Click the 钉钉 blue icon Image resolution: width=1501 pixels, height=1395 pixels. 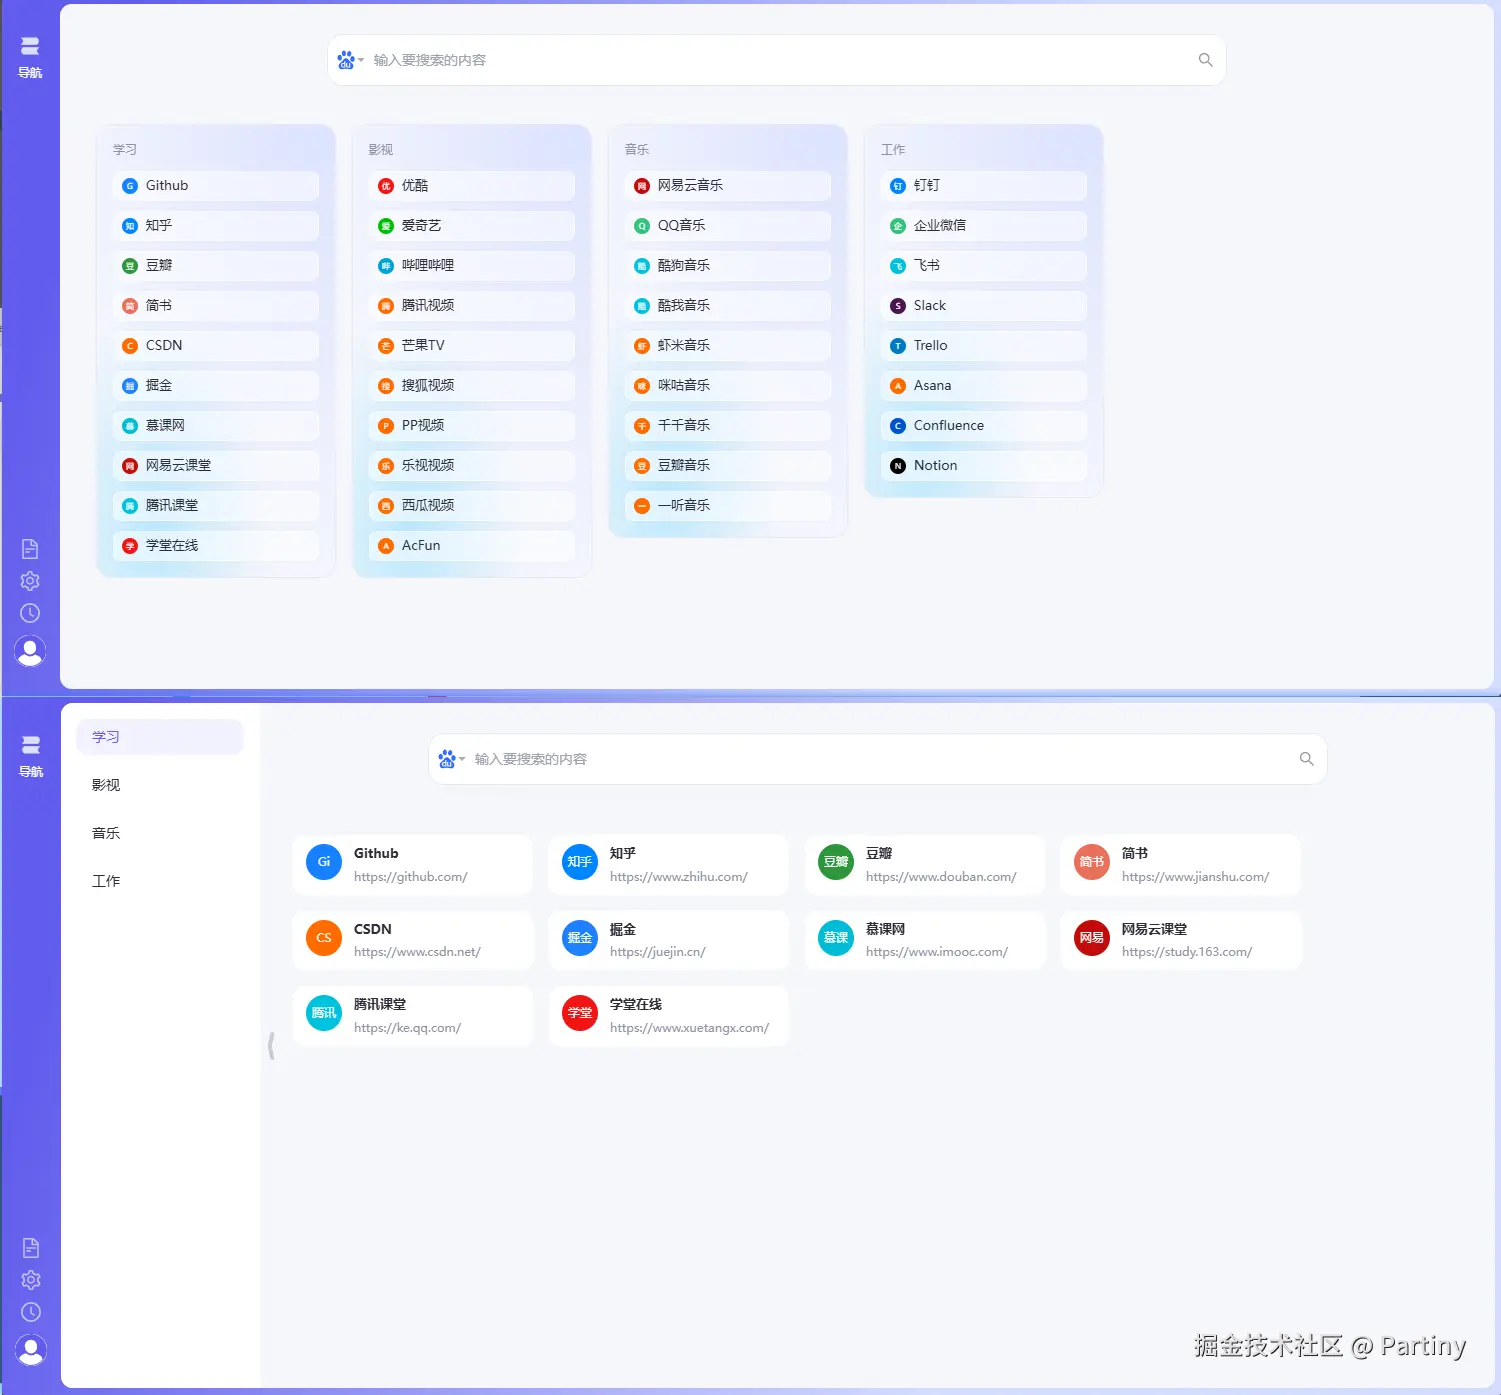coord(898,186)
